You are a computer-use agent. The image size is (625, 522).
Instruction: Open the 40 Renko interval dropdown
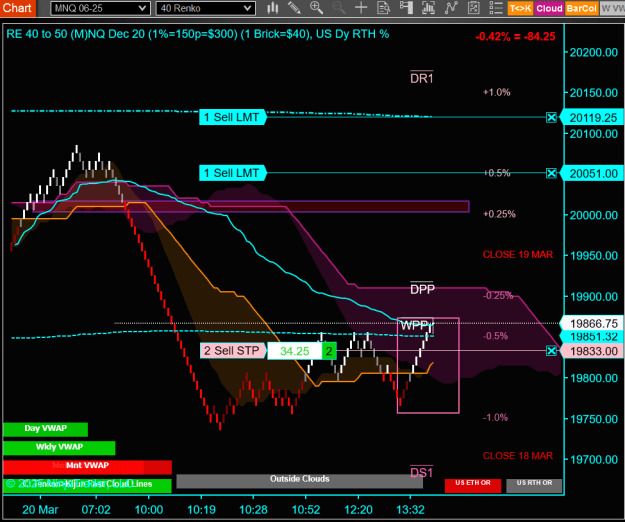coord(206,8)
